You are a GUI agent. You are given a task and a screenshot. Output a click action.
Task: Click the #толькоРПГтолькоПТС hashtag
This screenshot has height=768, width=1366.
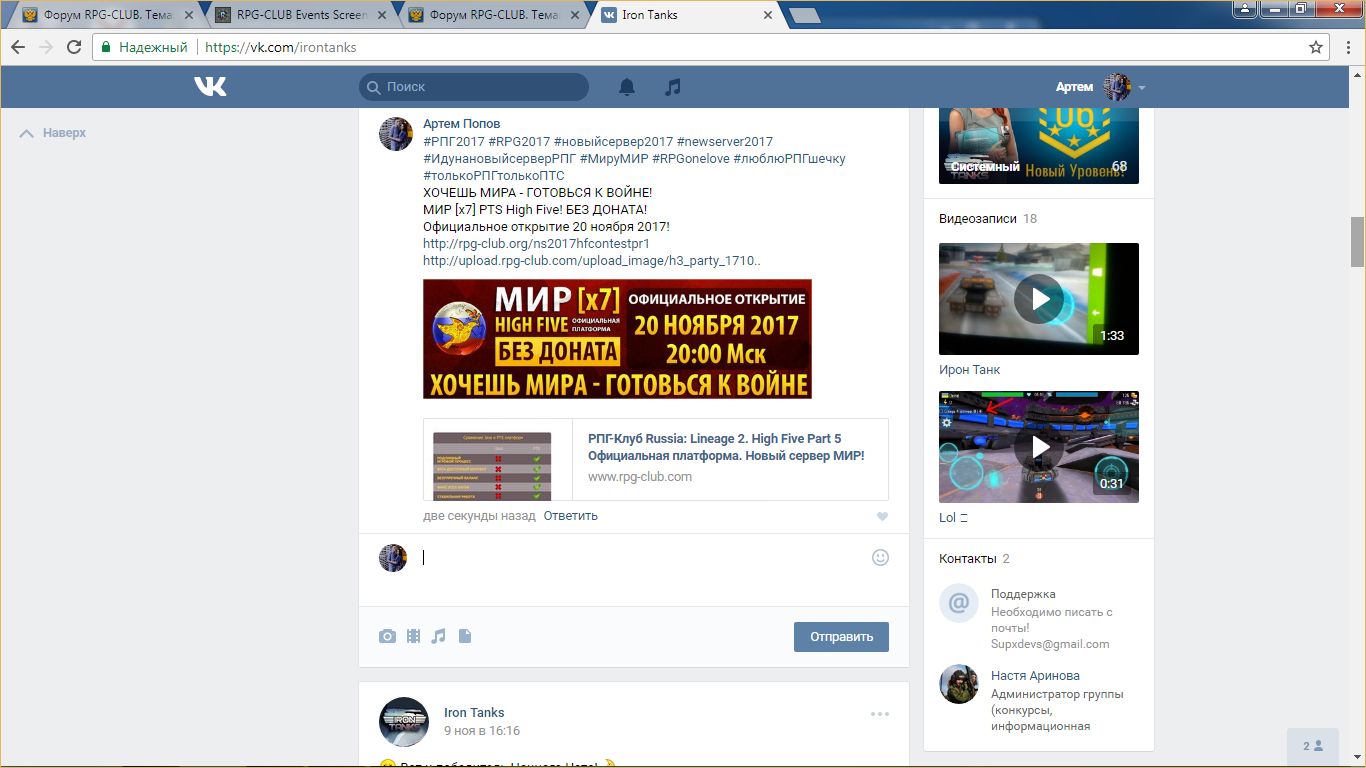(494, 175)
